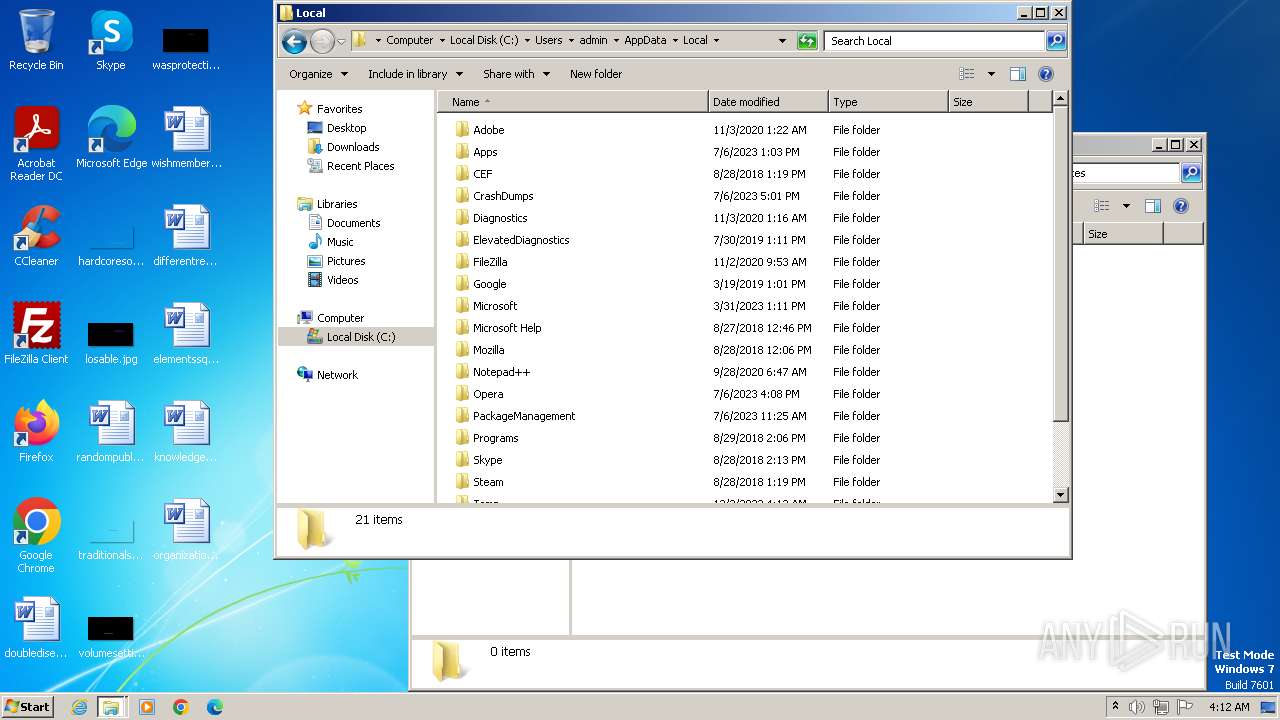
Task: Click the clock showing 4:12 AM
Action: (x=1228, y=707)
